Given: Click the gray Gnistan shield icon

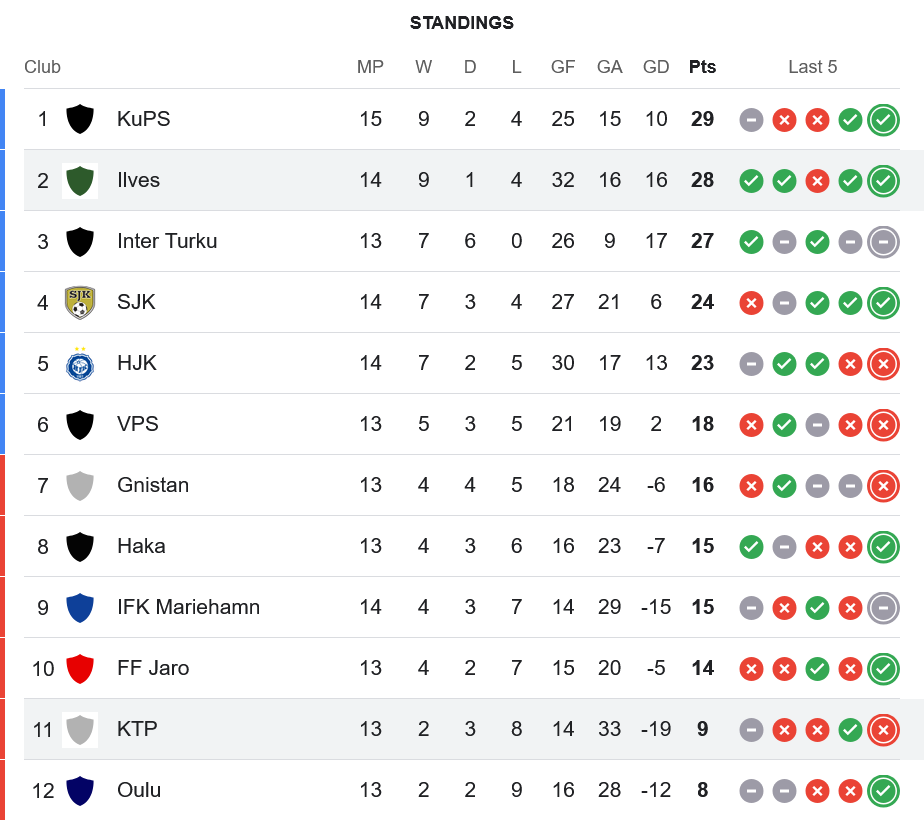Looking at the screenshot, I should (x=80, y=485).
